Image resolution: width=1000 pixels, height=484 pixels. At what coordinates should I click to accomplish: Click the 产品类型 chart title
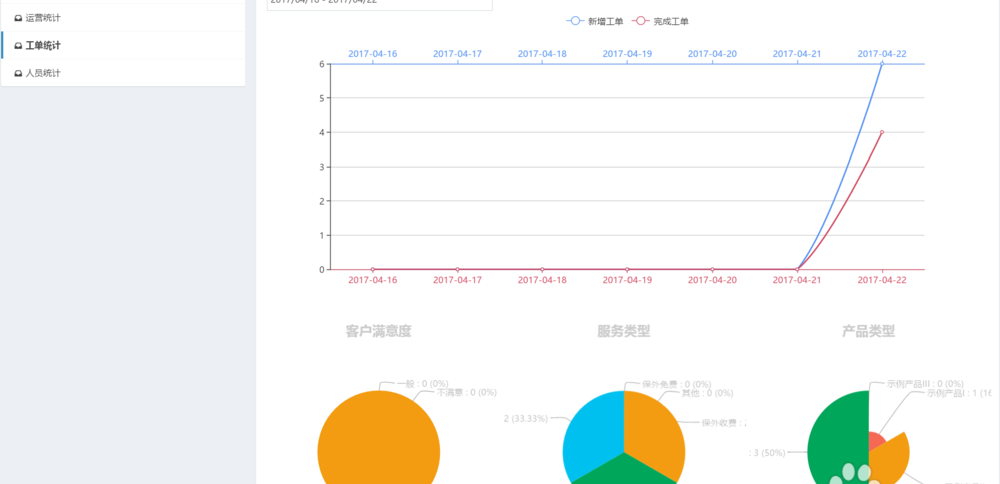tap(869, 331)
